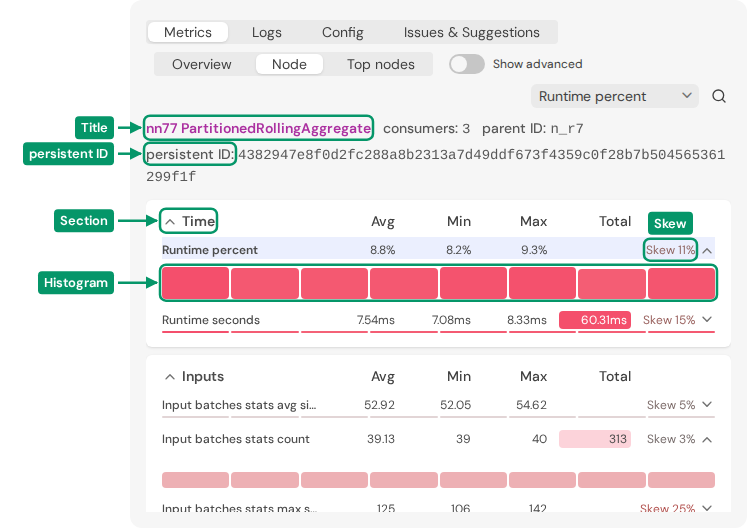Click the 60.31ms total value
The height and width of the screenshot is (528, 747).
595,320
